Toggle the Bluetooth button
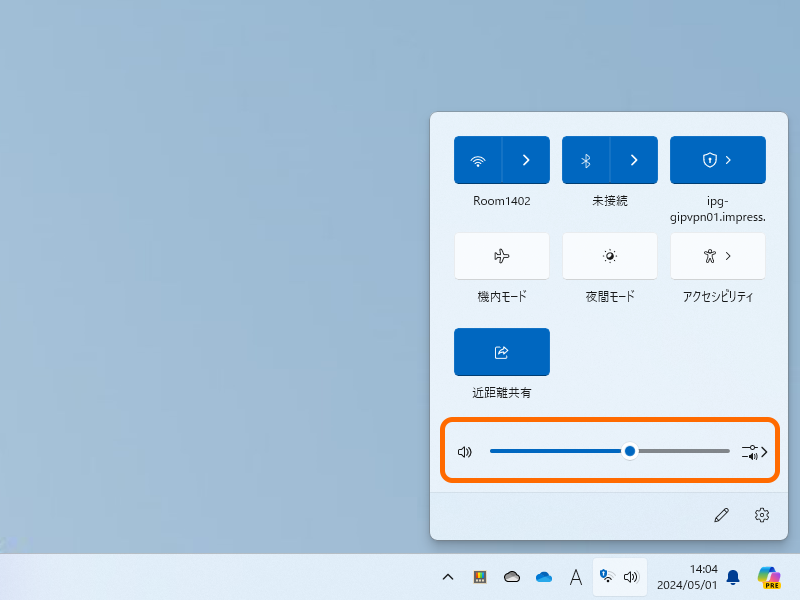The height and width of the screenshot is (600, 800). (x=586, y=160)
